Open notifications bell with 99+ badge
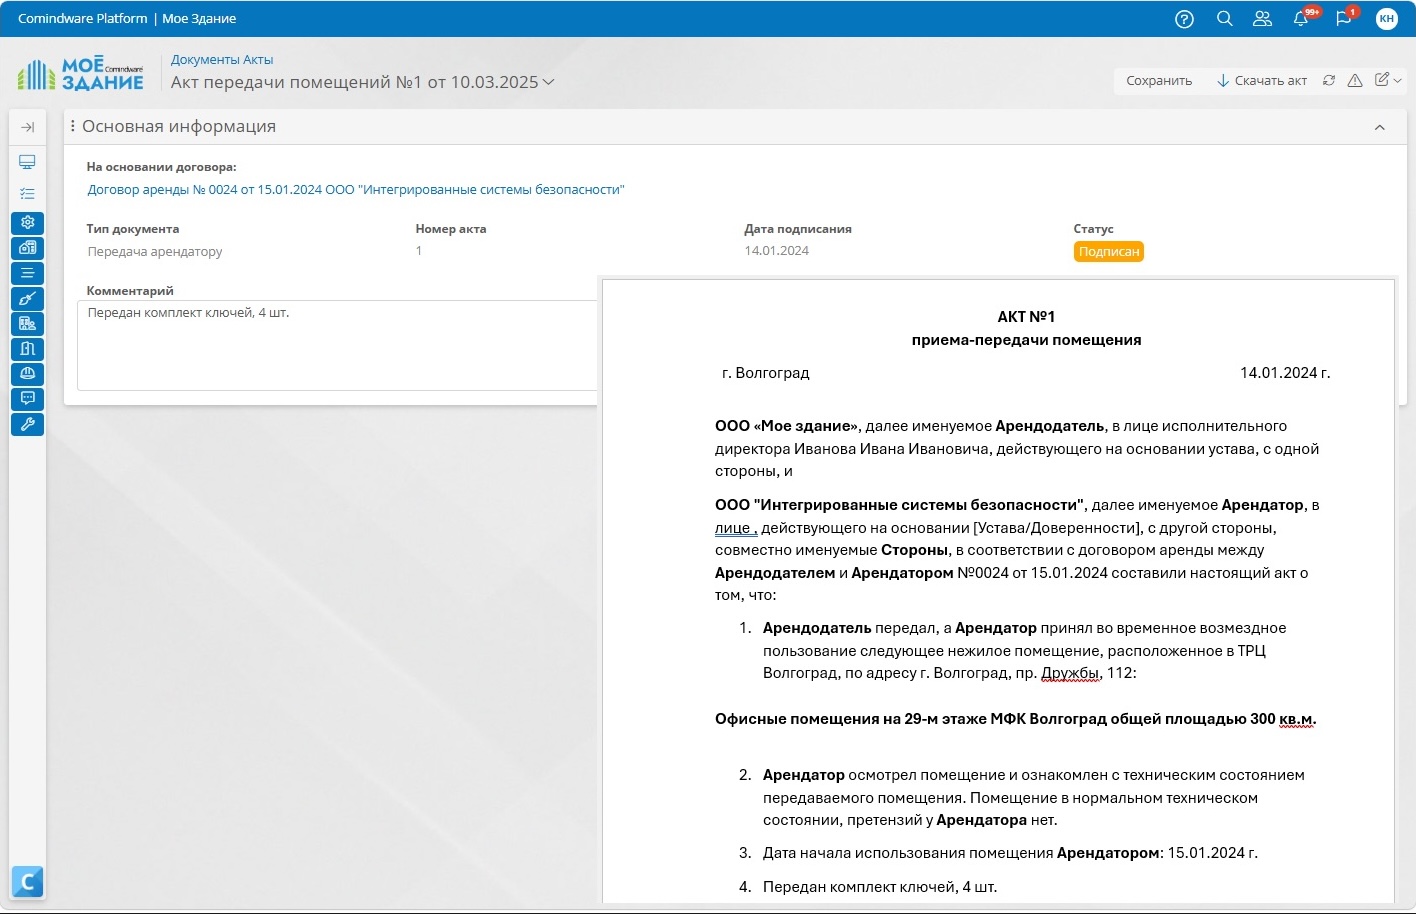Viewport: 1416px width, 914px height. (x=1301, y=19)
